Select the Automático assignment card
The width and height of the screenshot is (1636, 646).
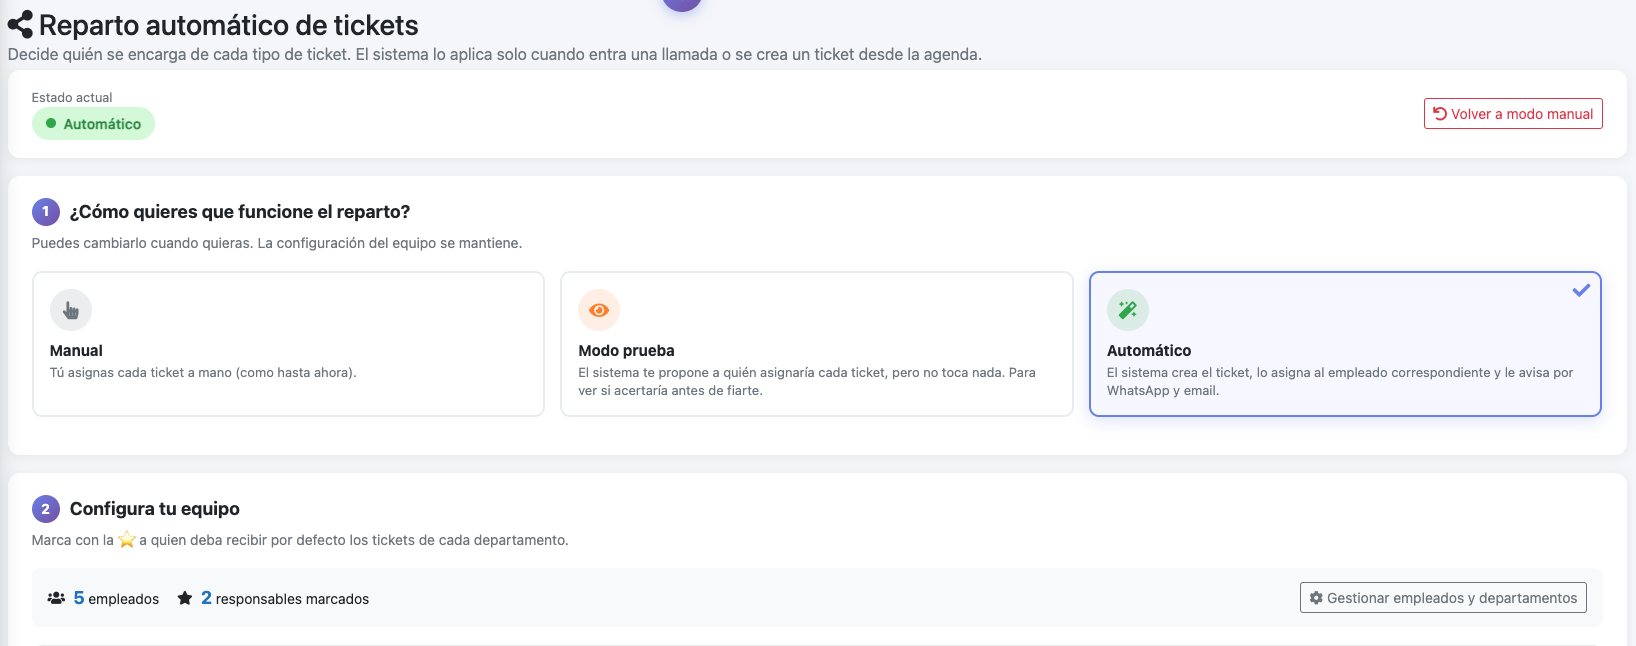[1345, 344]
